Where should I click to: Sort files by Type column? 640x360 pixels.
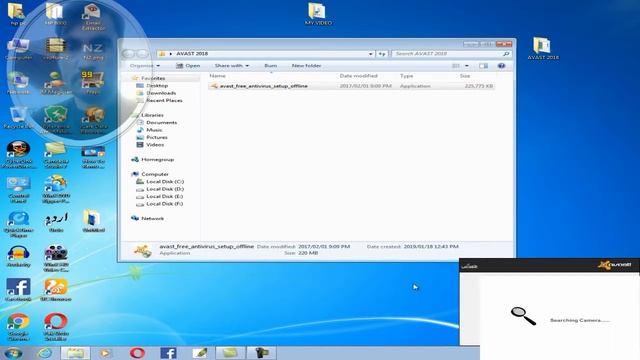407,76
